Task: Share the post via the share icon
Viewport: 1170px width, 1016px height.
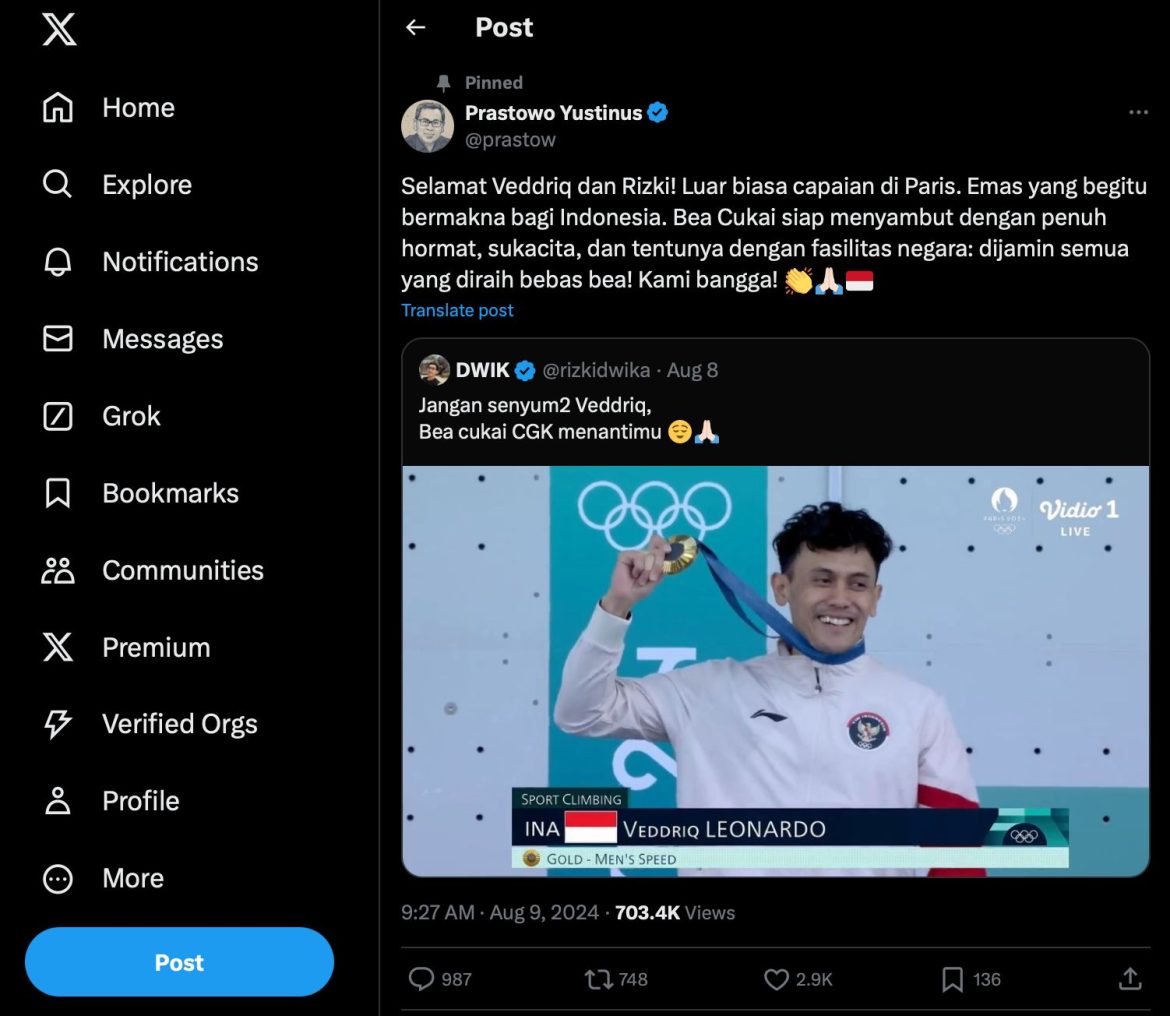Action: point(1129,979)
